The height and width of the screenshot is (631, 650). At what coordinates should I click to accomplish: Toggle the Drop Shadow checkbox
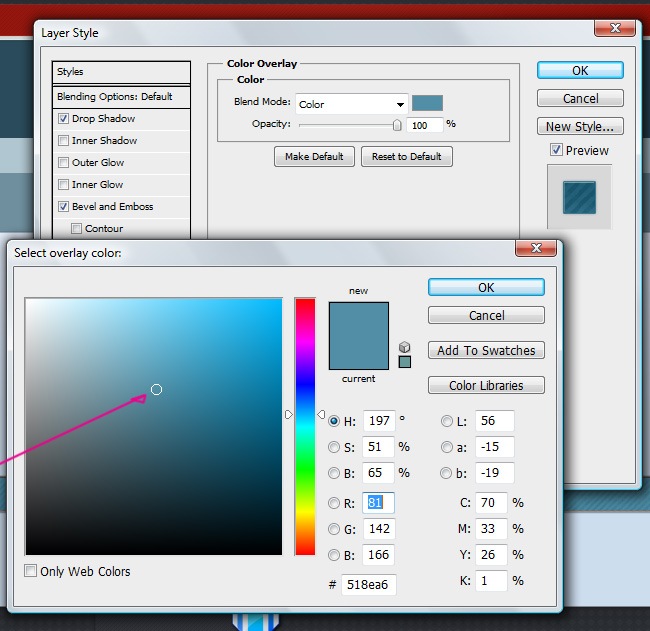pos(64,119)
